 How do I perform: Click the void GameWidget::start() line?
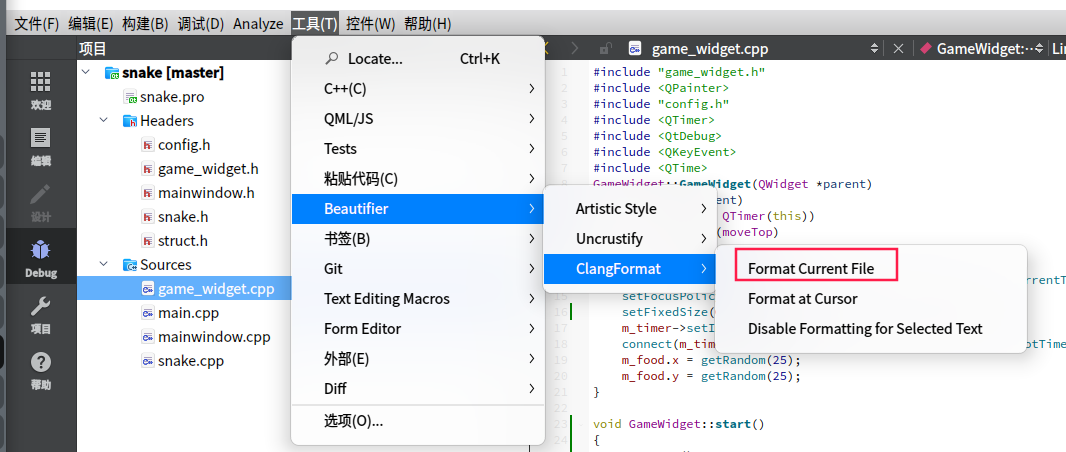tap(679, 424)
